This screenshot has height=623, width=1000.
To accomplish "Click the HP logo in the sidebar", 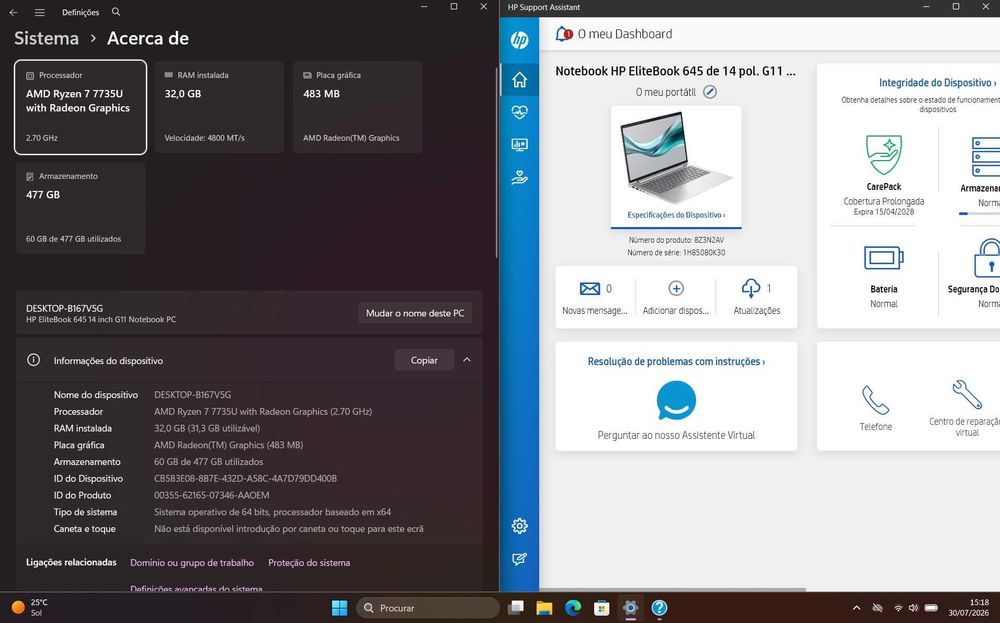I will pyautogui.click(x=520, y=40).
